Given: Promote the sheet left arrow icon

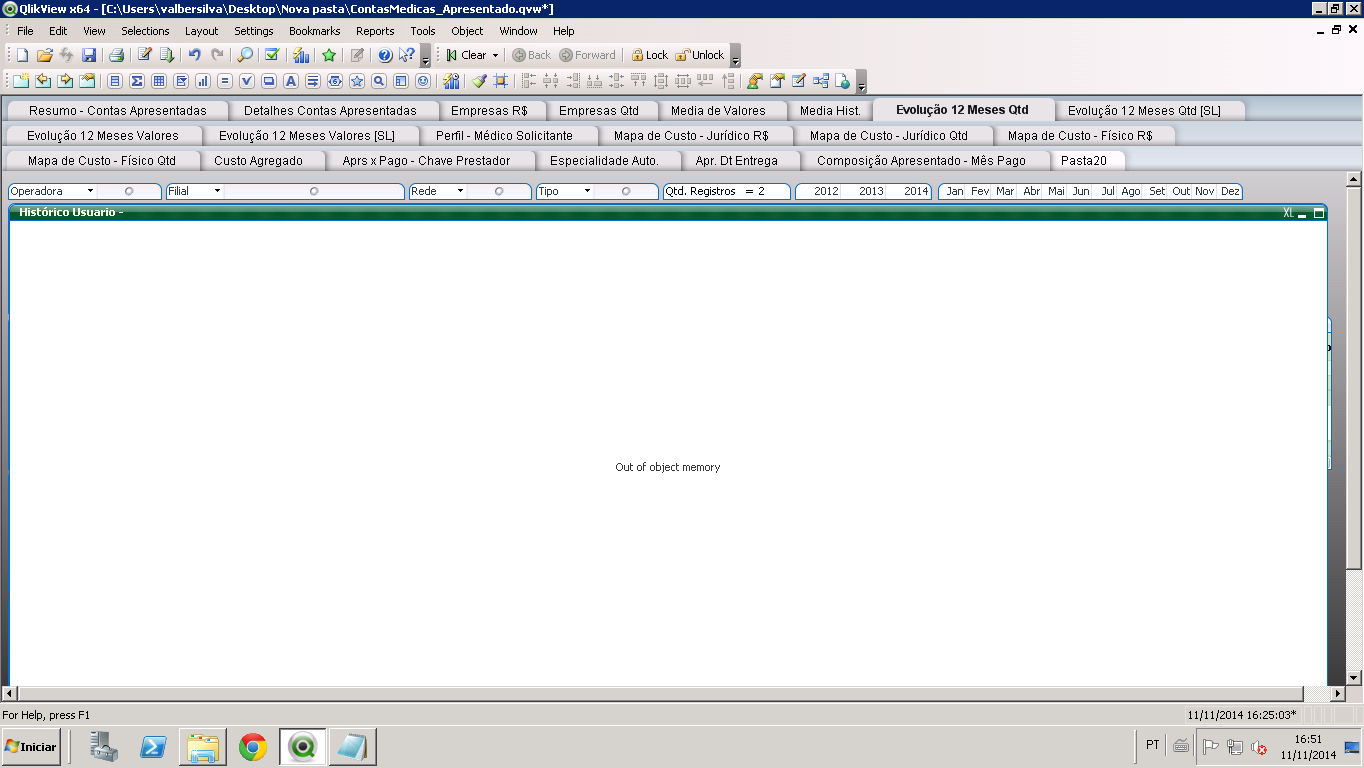Looking at the screenshot, I should click(43, 81).
